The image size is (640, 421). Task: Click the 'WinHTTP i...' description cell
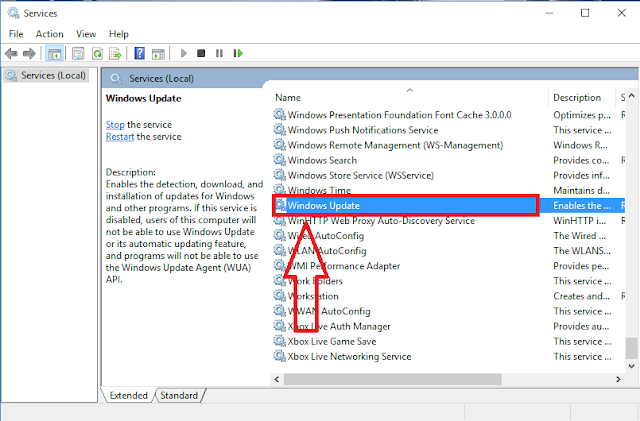[x=579, y=221]
